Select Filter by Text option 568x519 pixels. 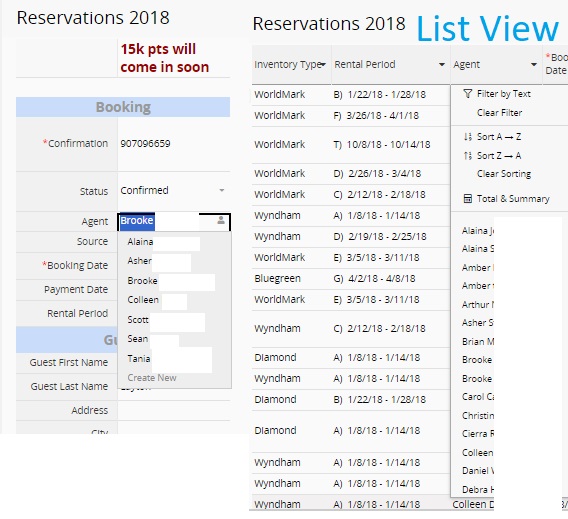tap(504, 94)
